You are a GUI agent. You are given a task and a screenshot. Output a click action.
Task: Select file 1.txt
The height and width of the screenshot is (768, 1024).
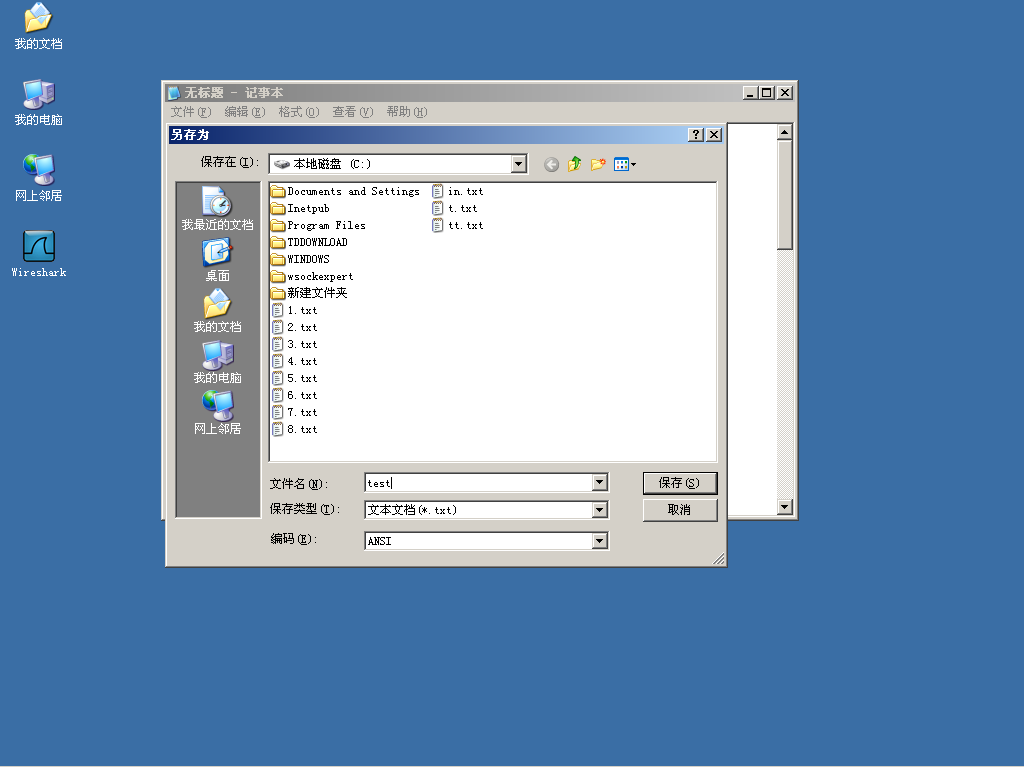coord(295,310)
